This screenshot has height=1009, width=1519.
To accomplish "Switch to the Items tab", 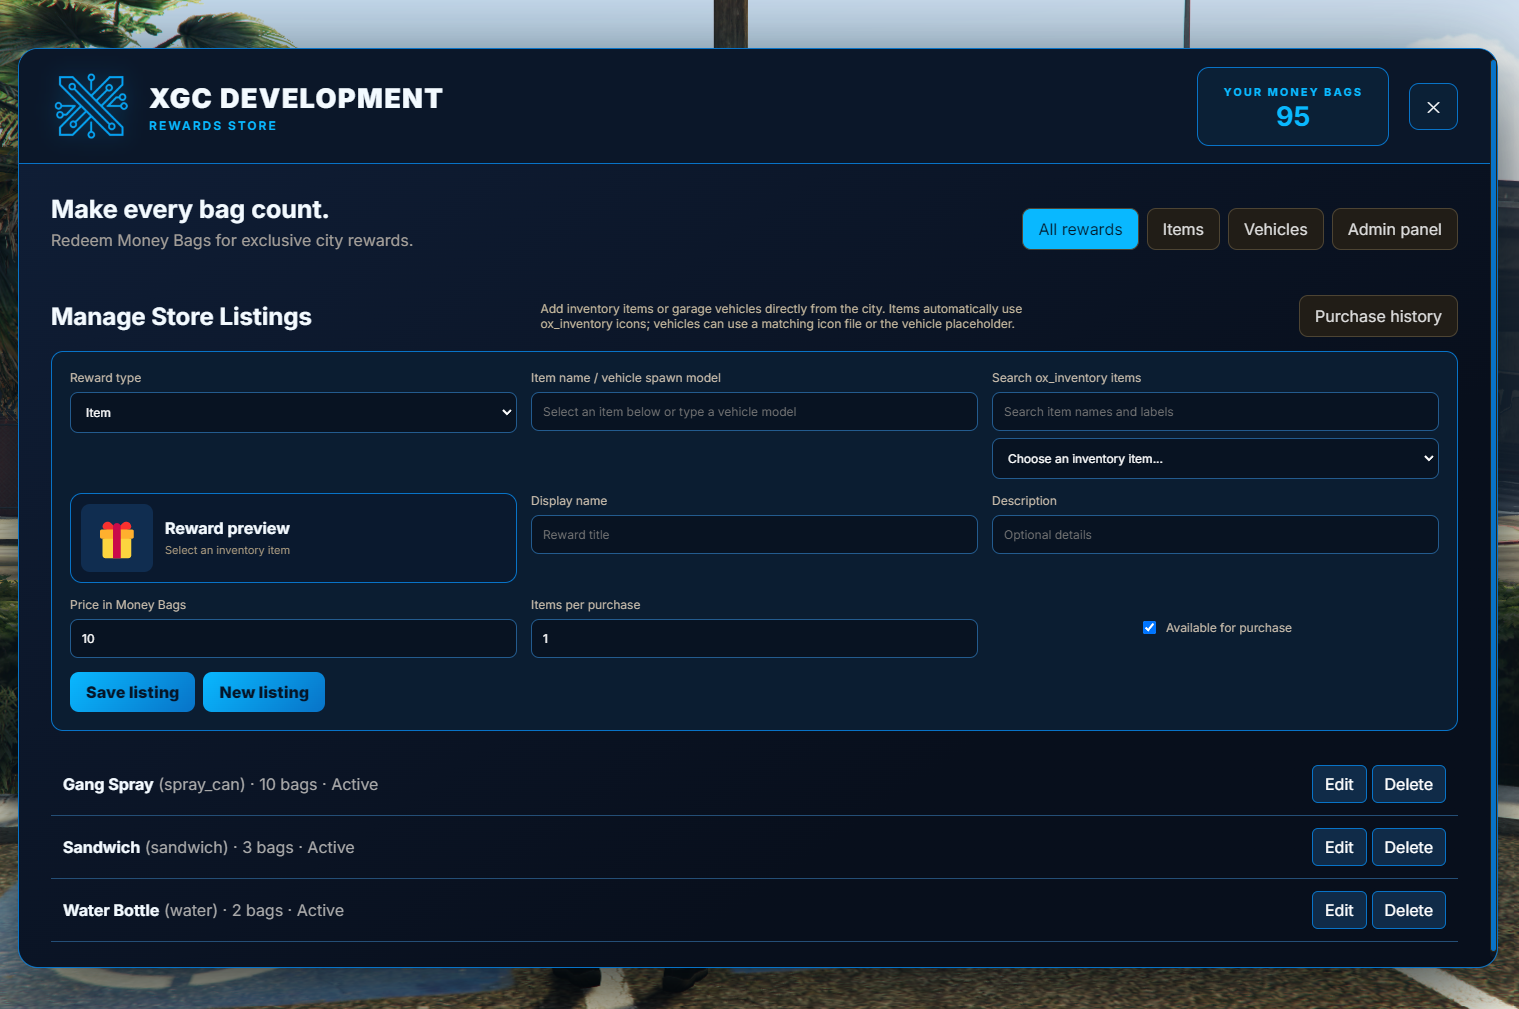I will click(1183, 229).
